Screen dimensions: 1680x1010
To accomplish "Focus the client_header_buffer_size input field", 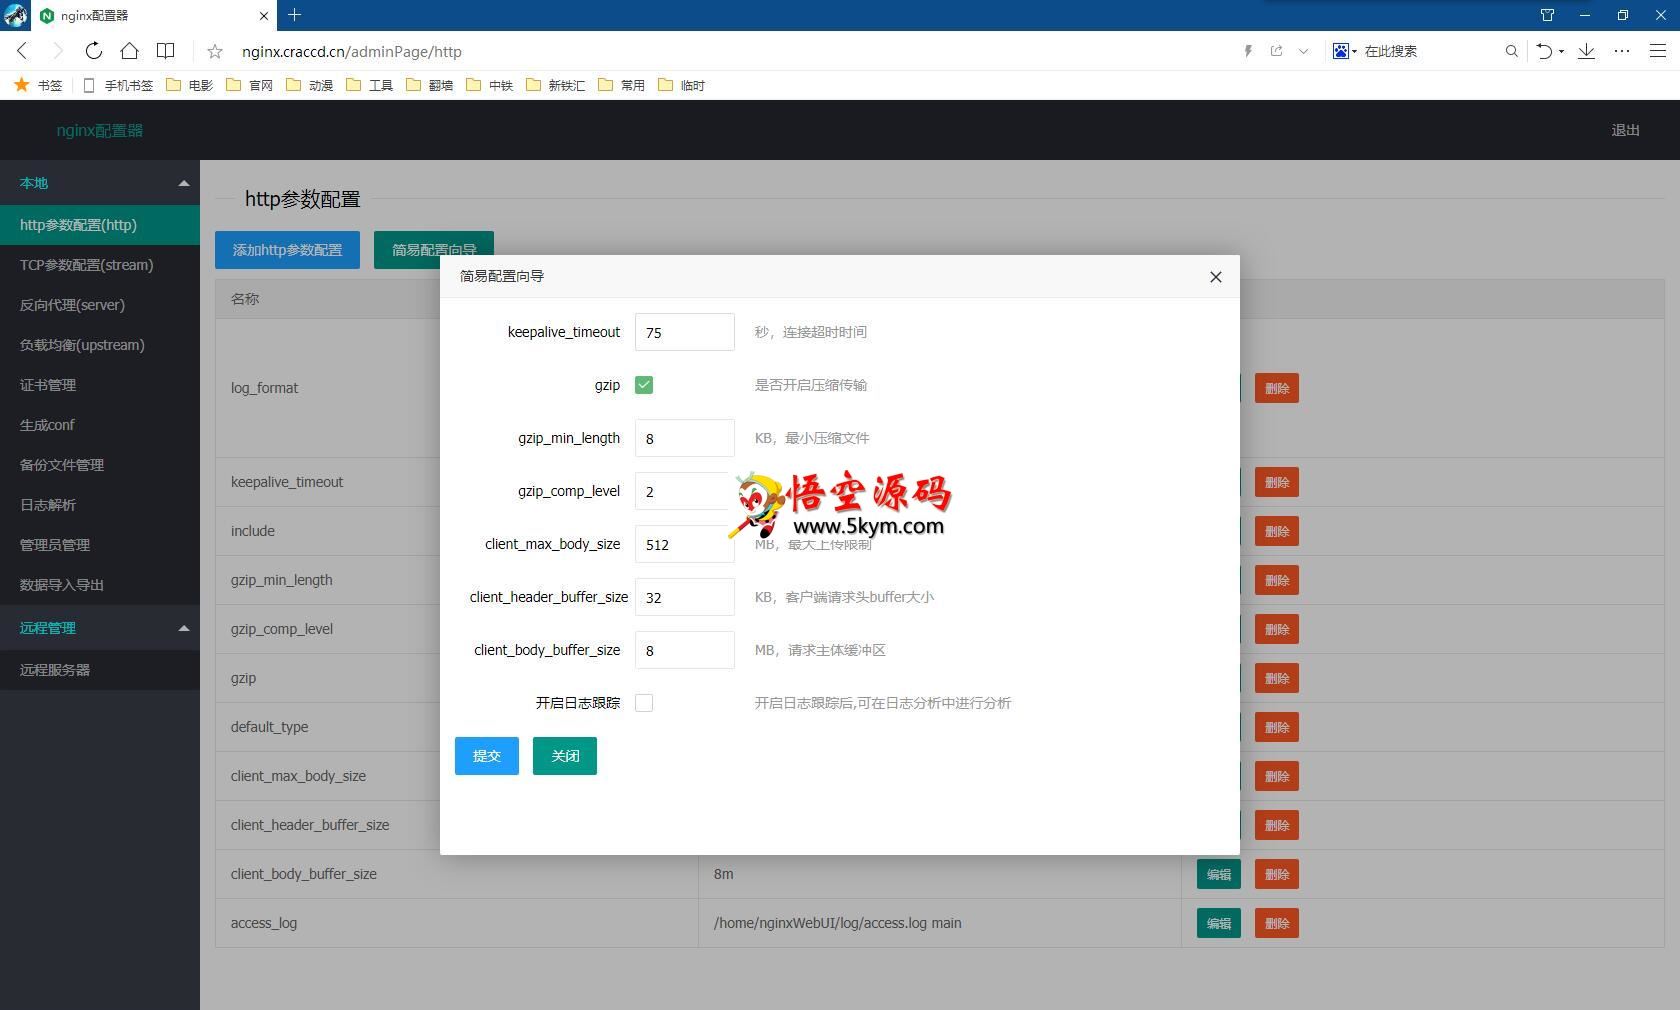I will pyautogui.click(x=685, y=597).
